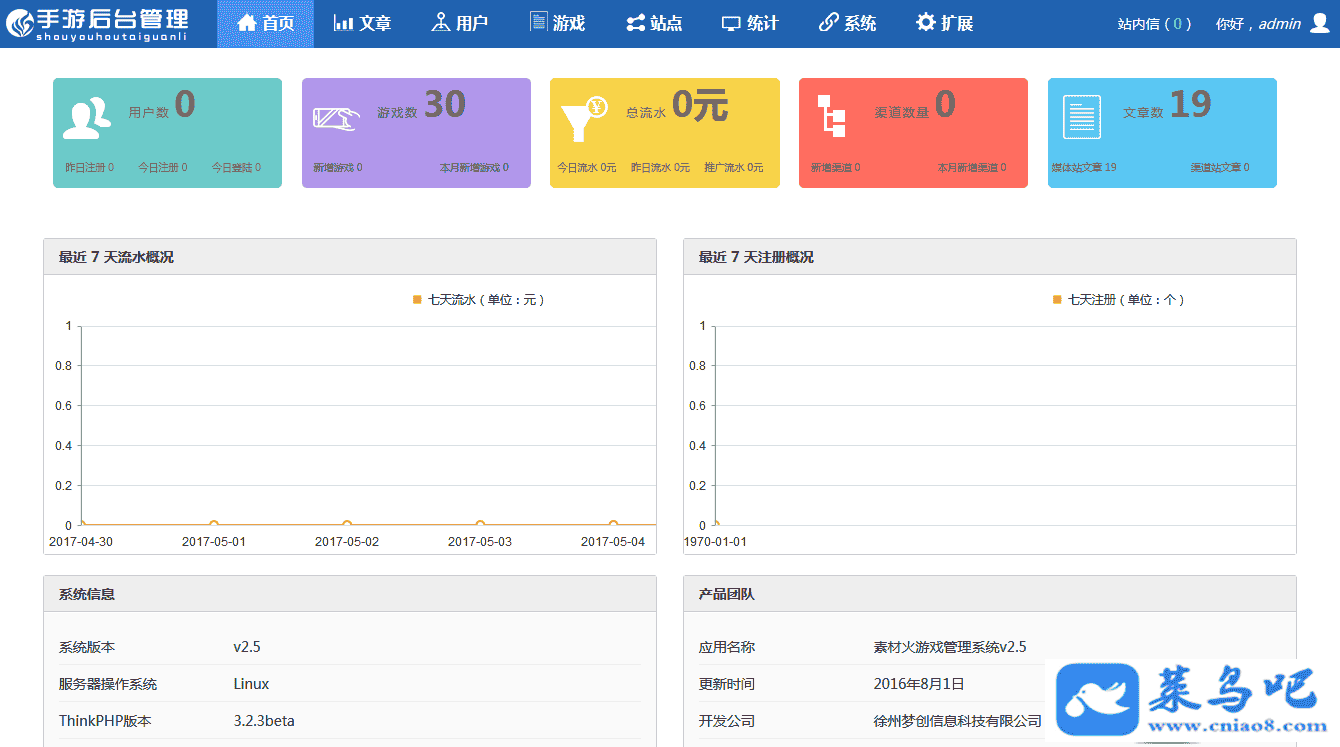Open the 站内信 inbox link

click(x=1154, y=24)
